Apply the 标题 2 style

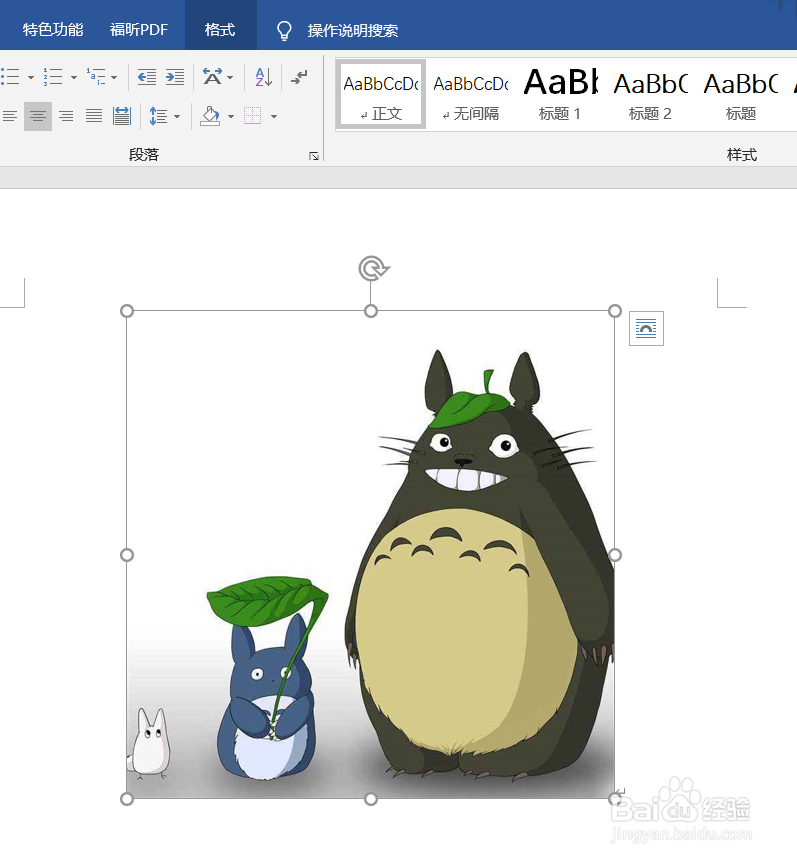(x=650, y=95)
